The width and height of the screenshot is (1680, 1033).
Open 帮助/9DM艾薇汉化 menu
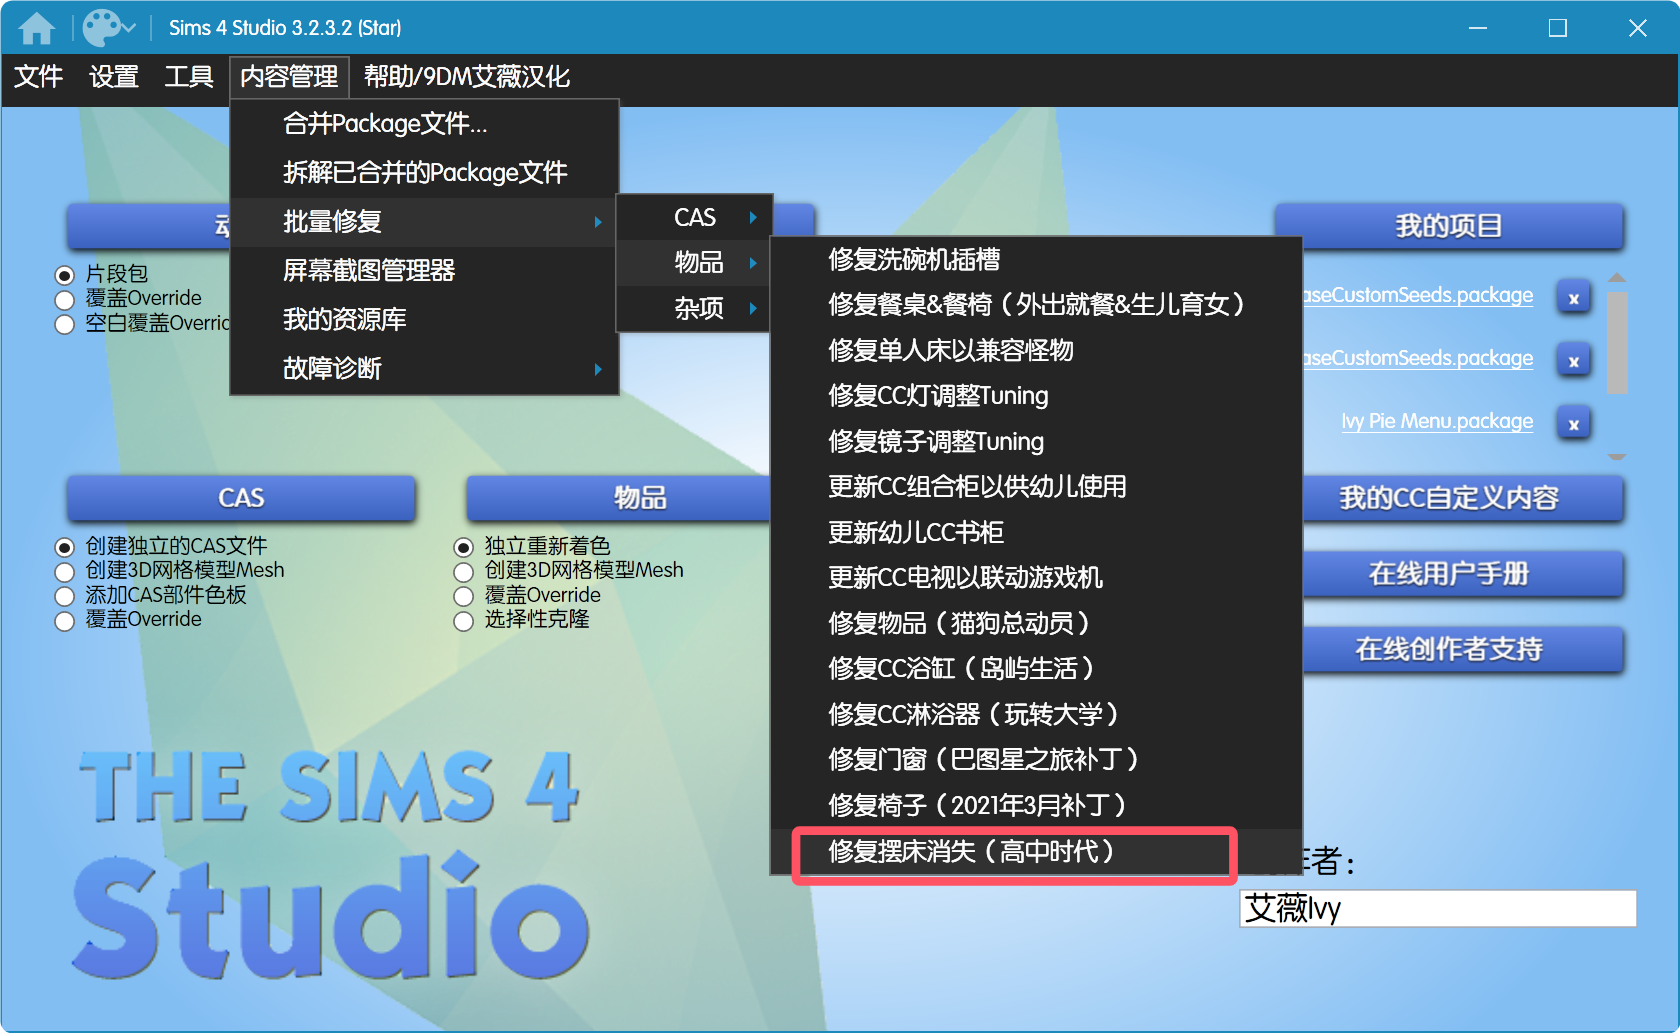click(x=467, y=77)
